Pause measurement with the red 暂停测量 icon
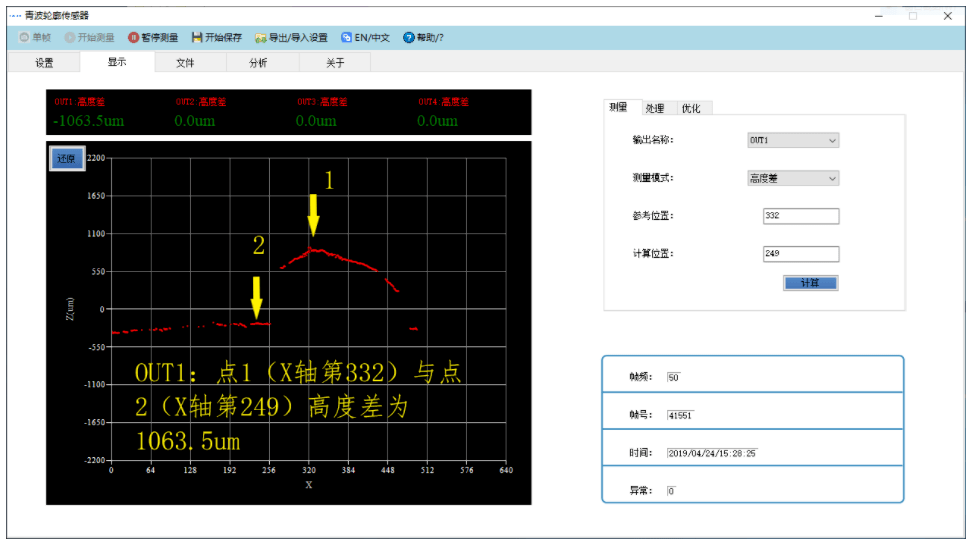The height and width of the screenshot is (545, 972). pyautogui.click(x=133, y=38)
